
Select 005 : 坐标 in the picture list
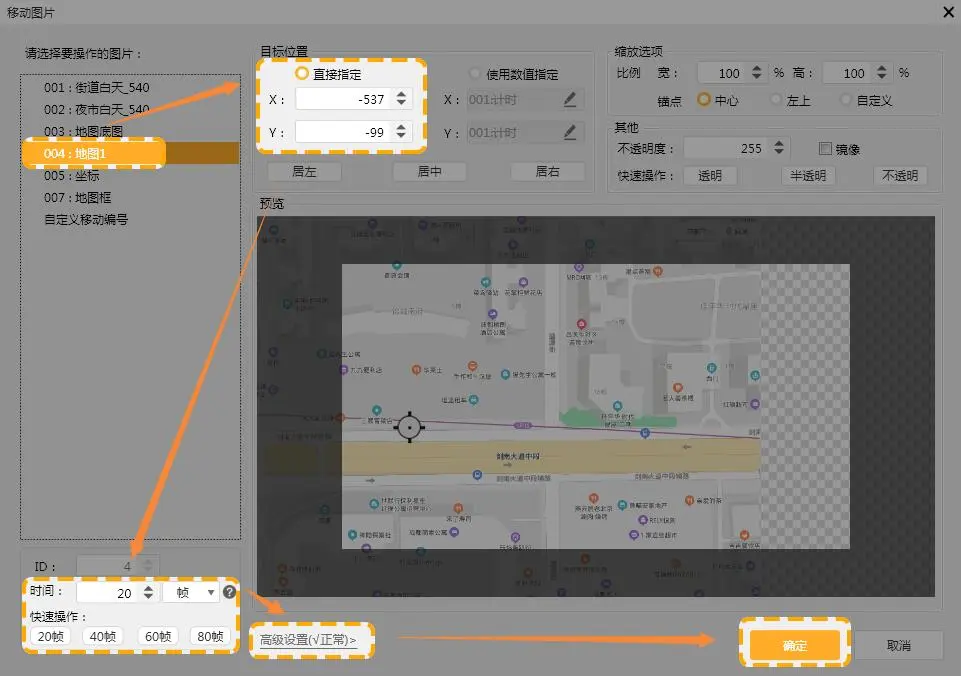tap(72, 175)
